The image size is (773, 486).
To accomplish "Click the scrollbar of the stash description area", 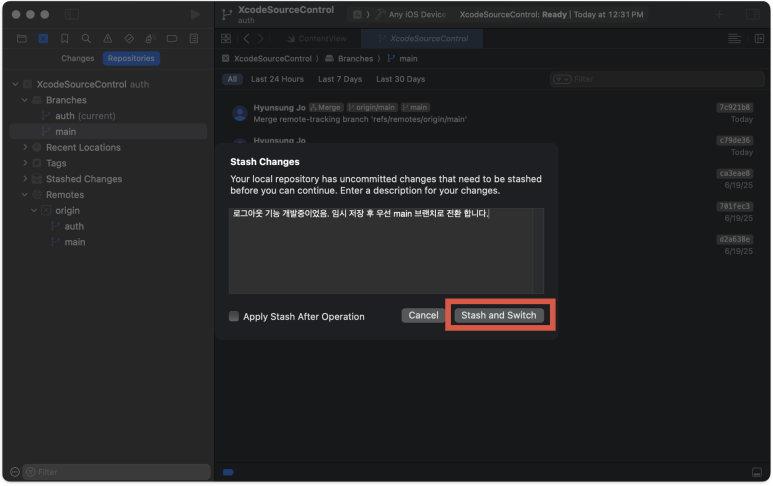I will pos(538,250).
